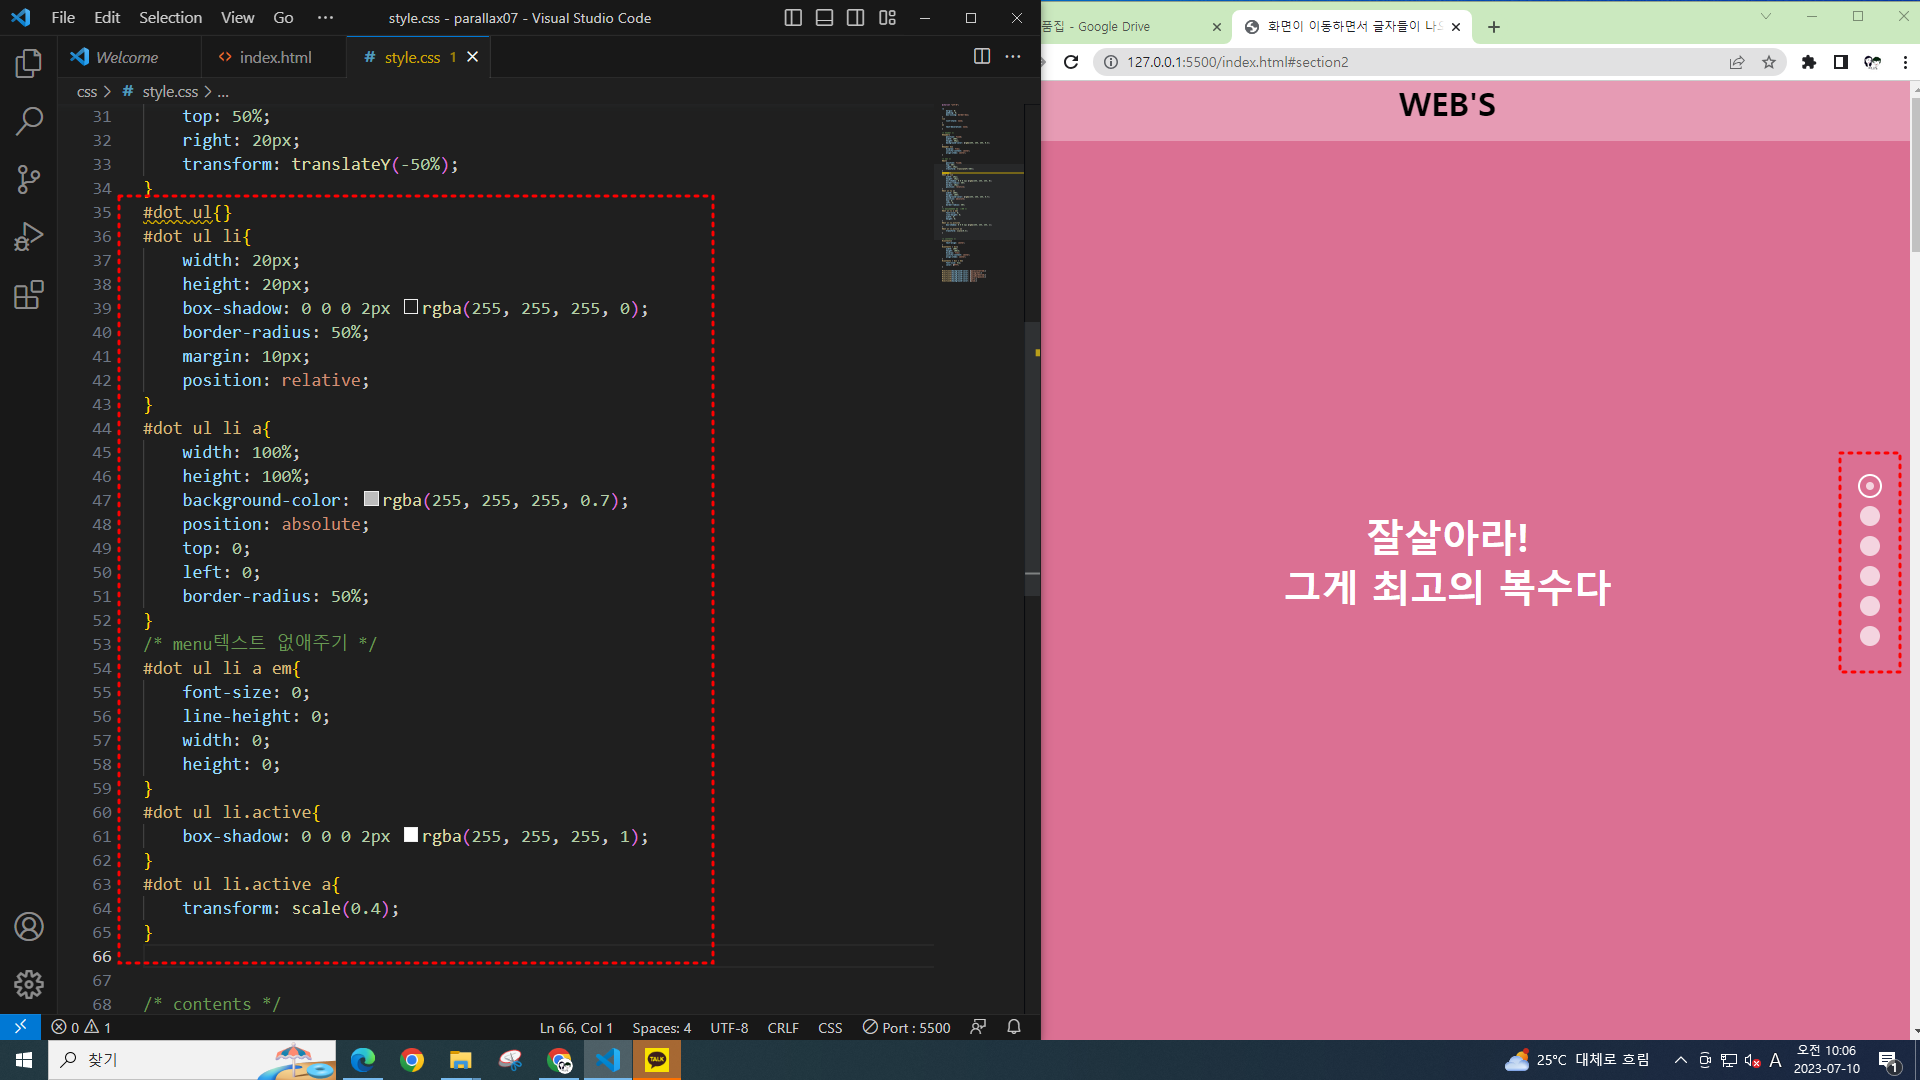This screenshot has width=1920, height=1080.
Task: Expand the css breadcrumb folder
Action: 87,91
